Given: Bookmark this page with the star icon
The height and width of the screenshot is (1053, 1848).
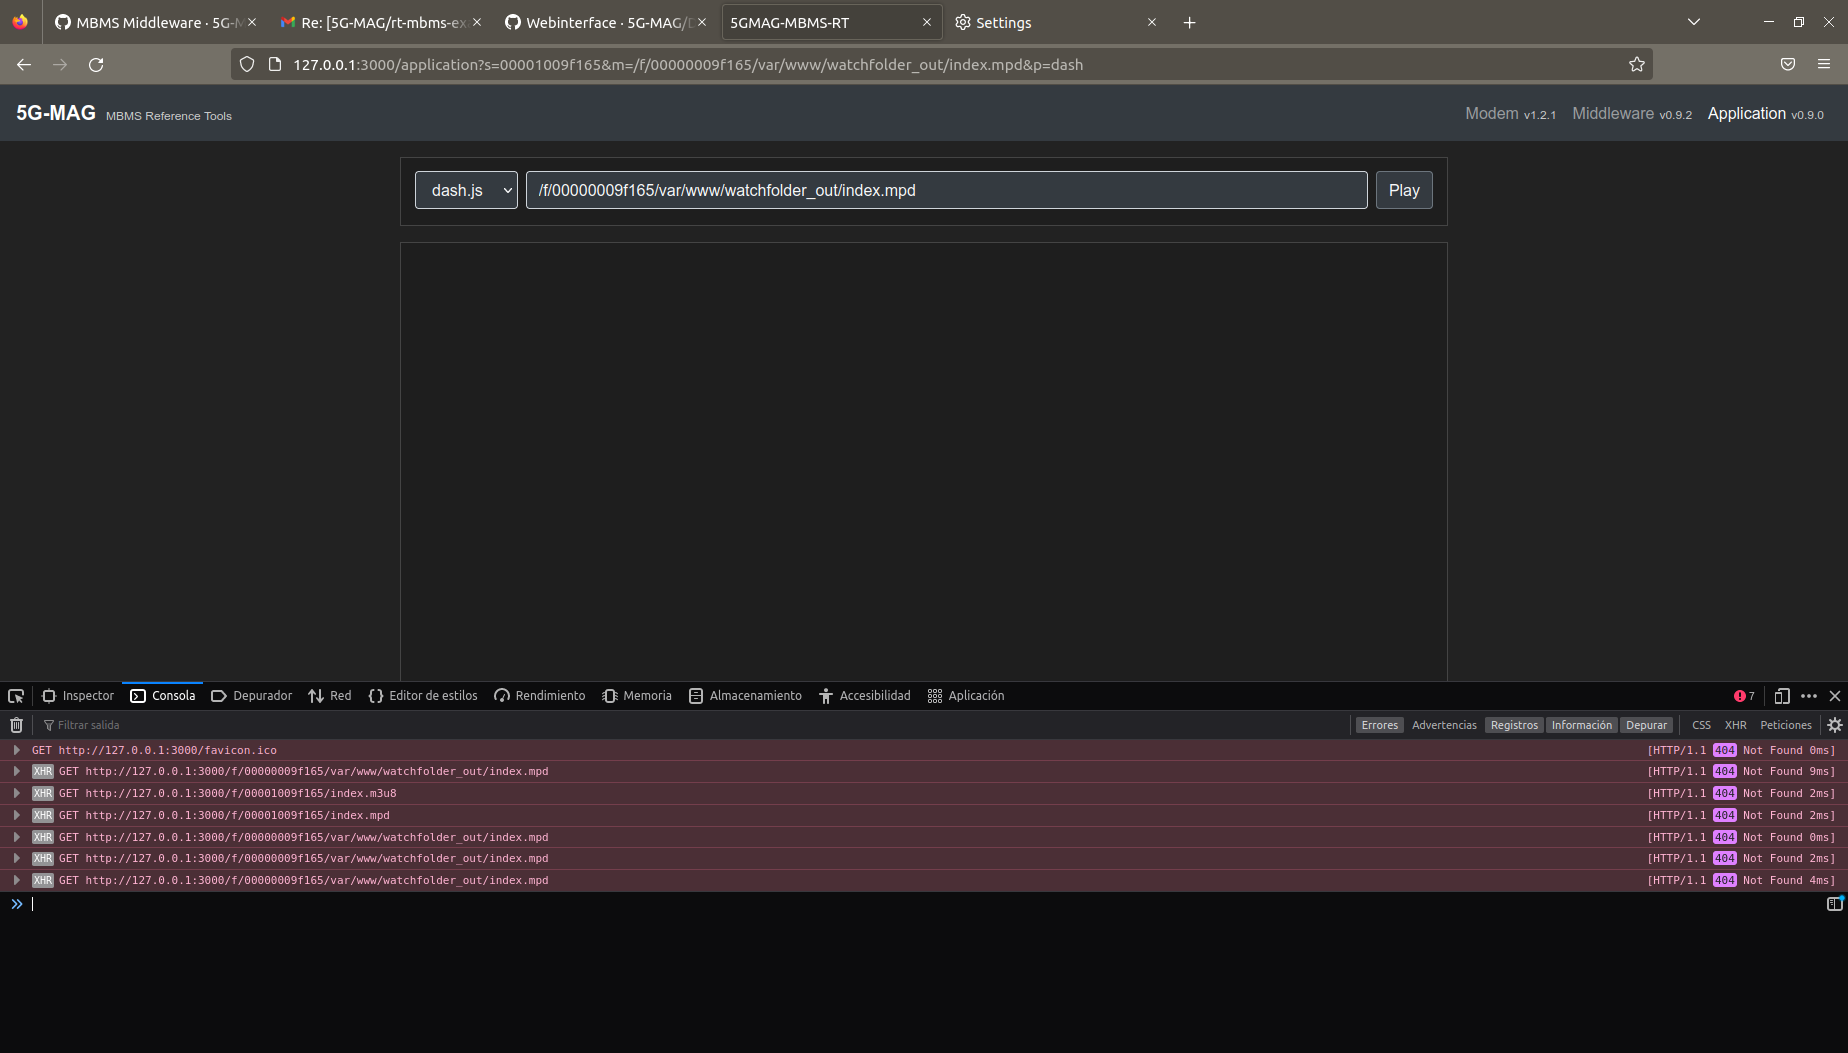Looking at the screenshot, I should pos(1637,64).
